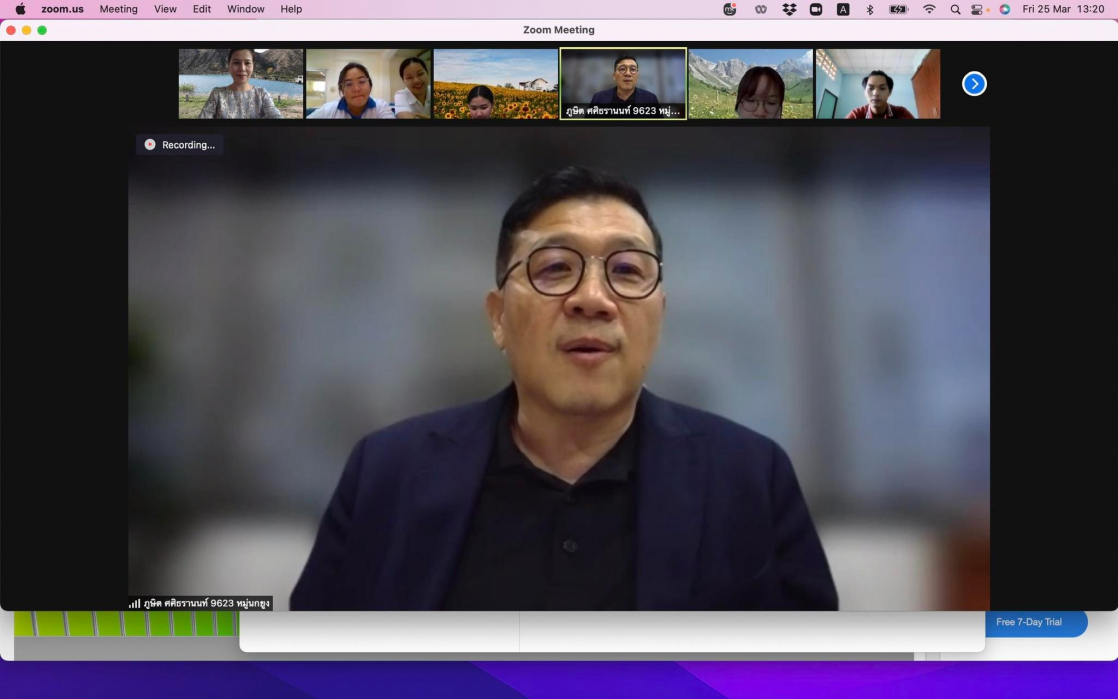1118x699 pixels.
Task: Open the Meeting menu
Action: point(118,9)
